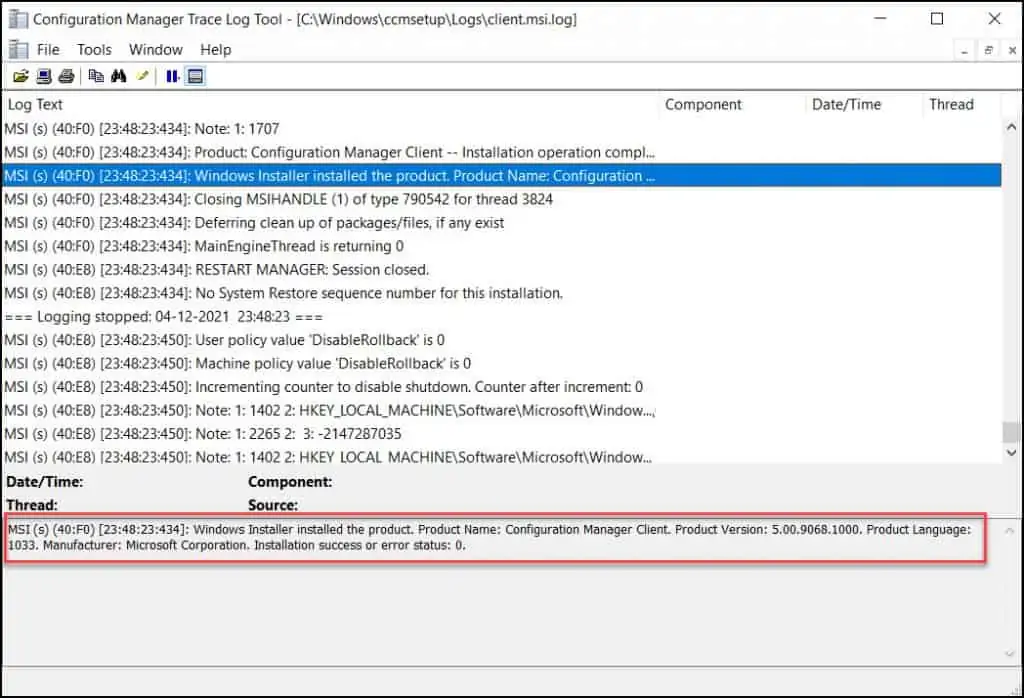Click the Component label in details pane
The image size is (1024, 698).
click(x=290, y=482)
